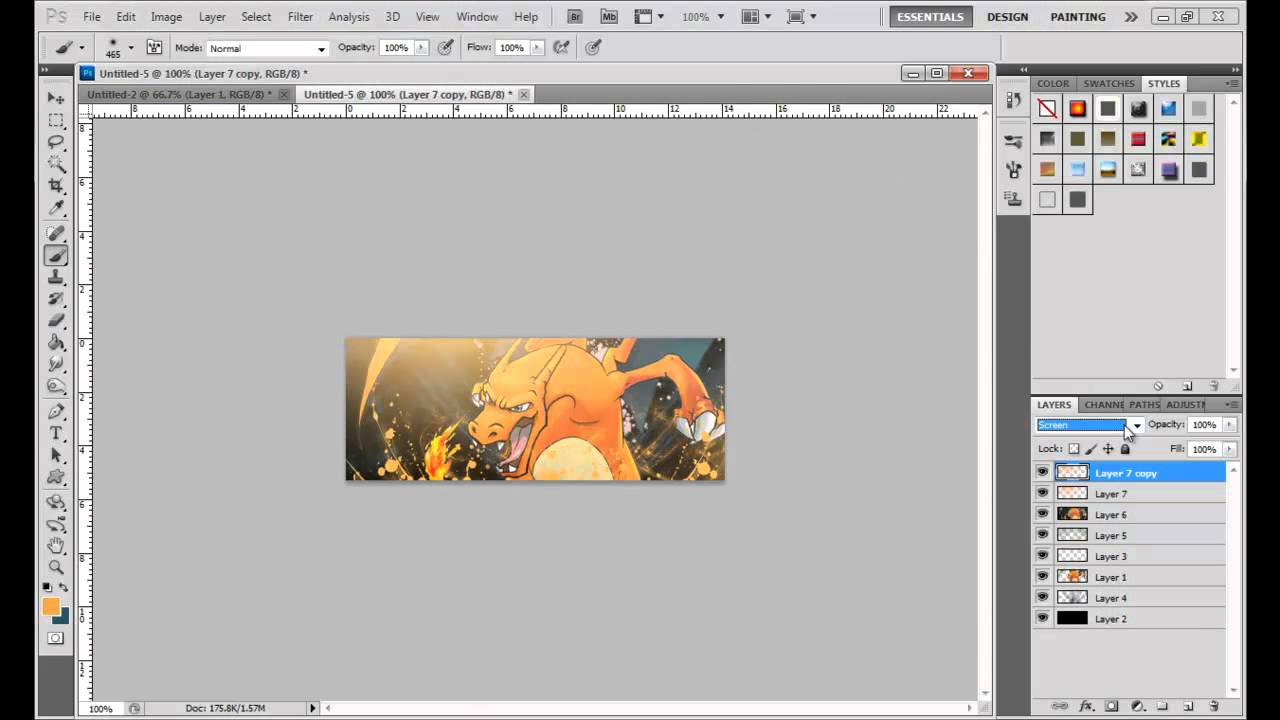Viewport: 1280px width, 720px height.
Task: Select the Crop tool
Action: [56, 186]
